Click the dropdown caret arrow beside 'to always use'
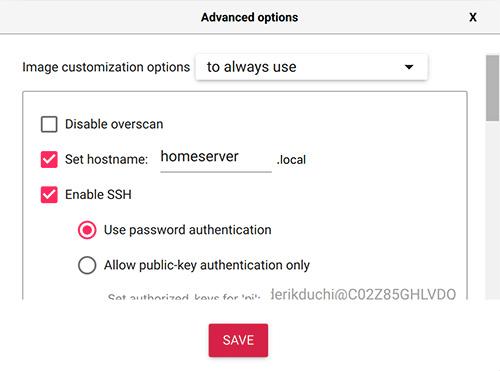Screen dimensions: 500x371 pos(409,67)
